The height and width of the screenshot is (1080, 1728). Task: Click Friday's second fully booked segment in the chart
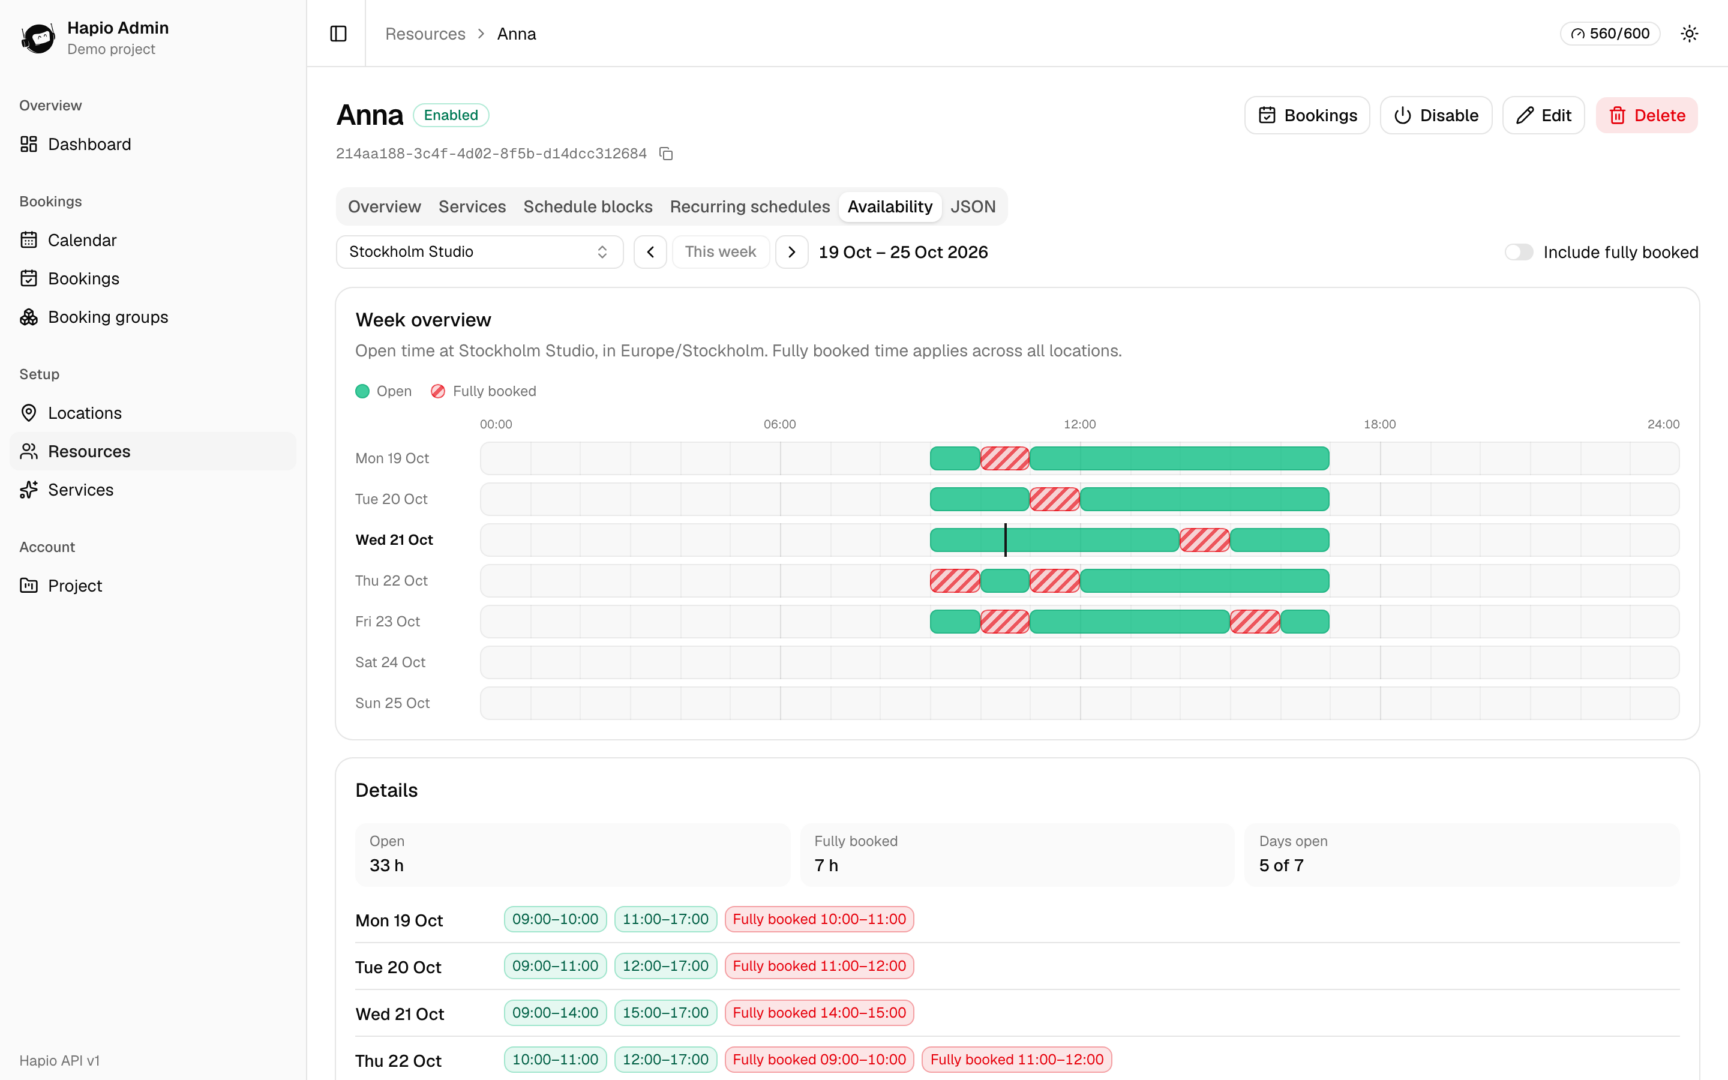click(1255, 622)
